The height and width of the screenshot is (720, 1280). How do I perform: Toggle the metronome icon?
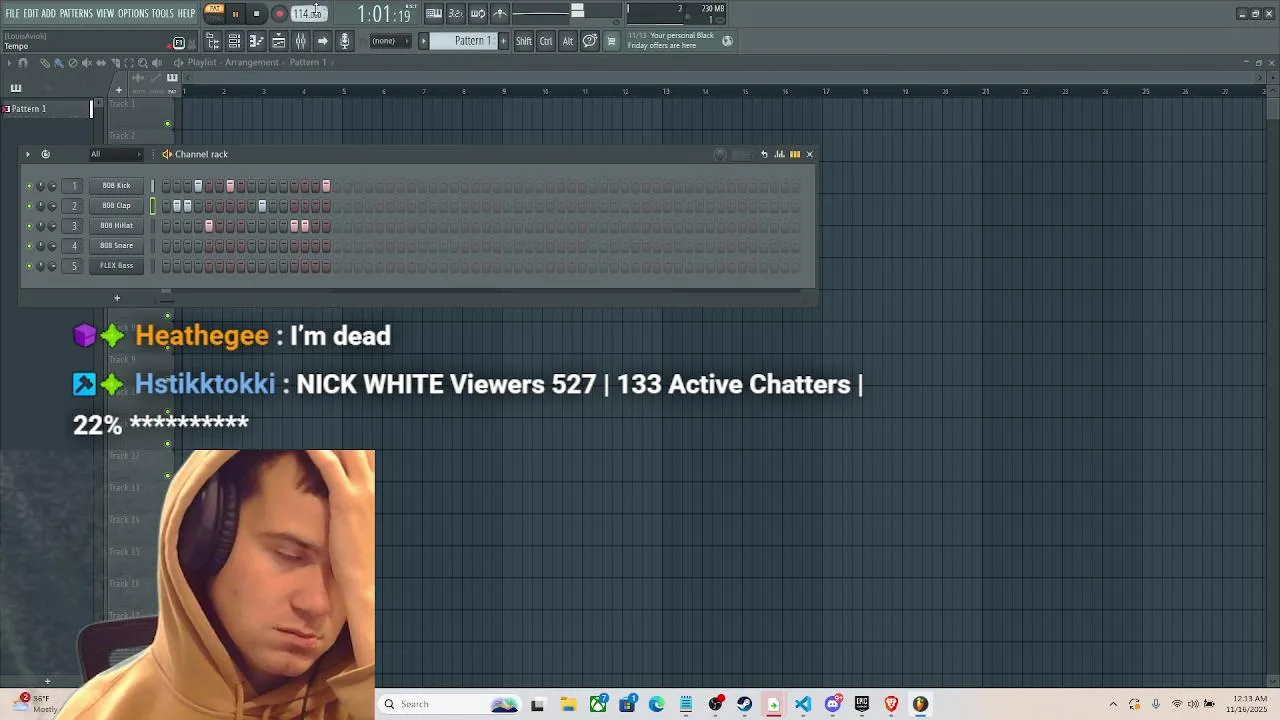pos(500,14)
